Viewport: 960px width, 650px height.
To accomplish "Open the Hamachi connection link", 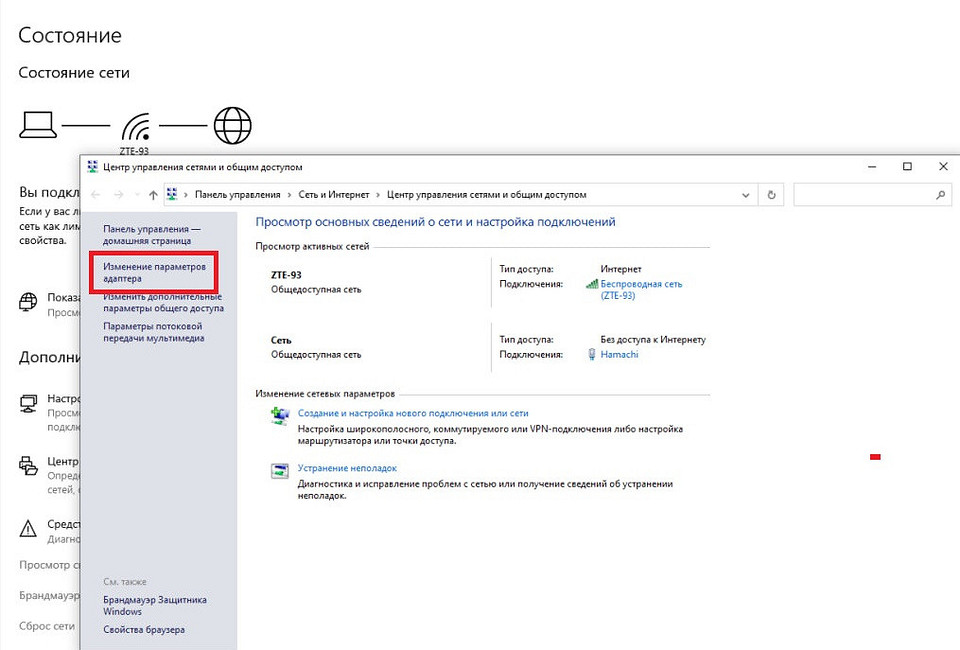I will coord(619,355).
